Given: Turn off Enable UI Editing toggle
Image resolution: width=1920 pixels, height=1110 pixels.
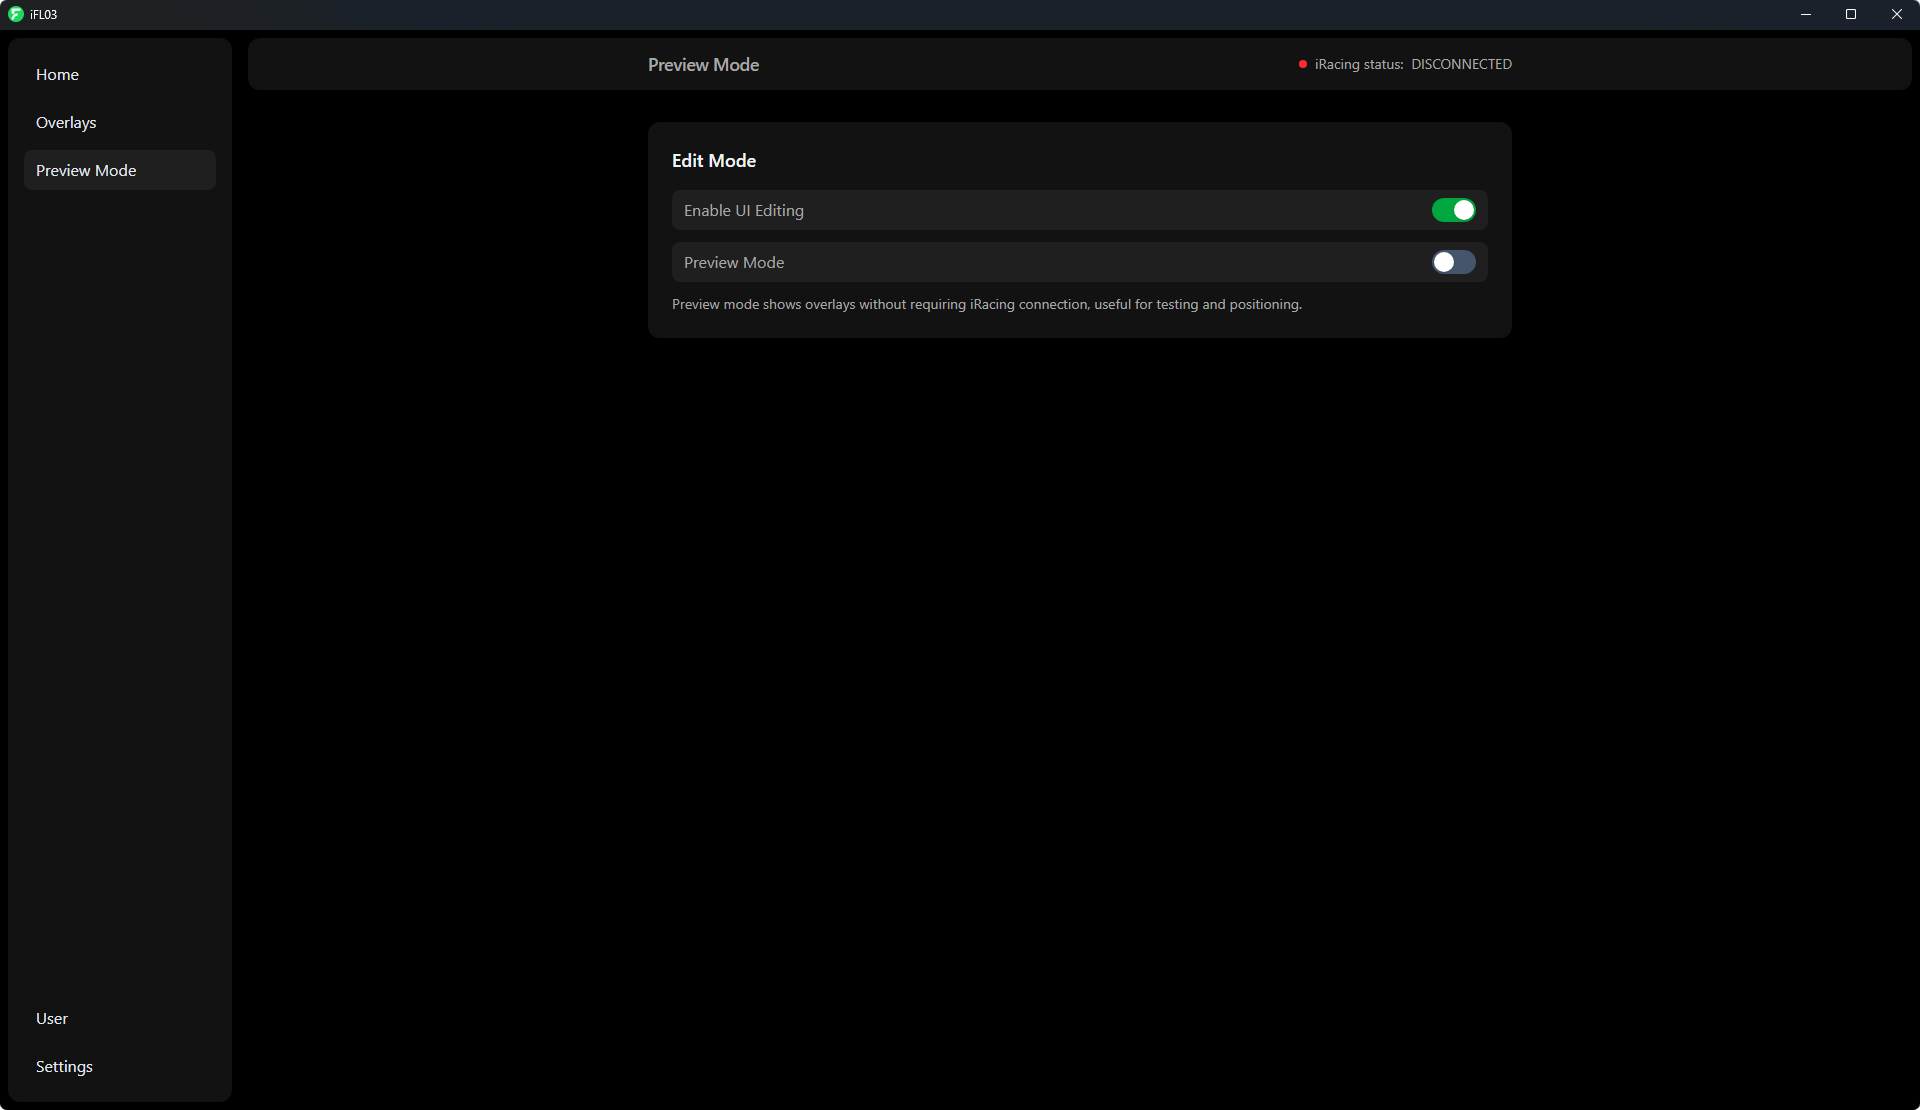Looking at the screenshot, I should point(1453,210).
